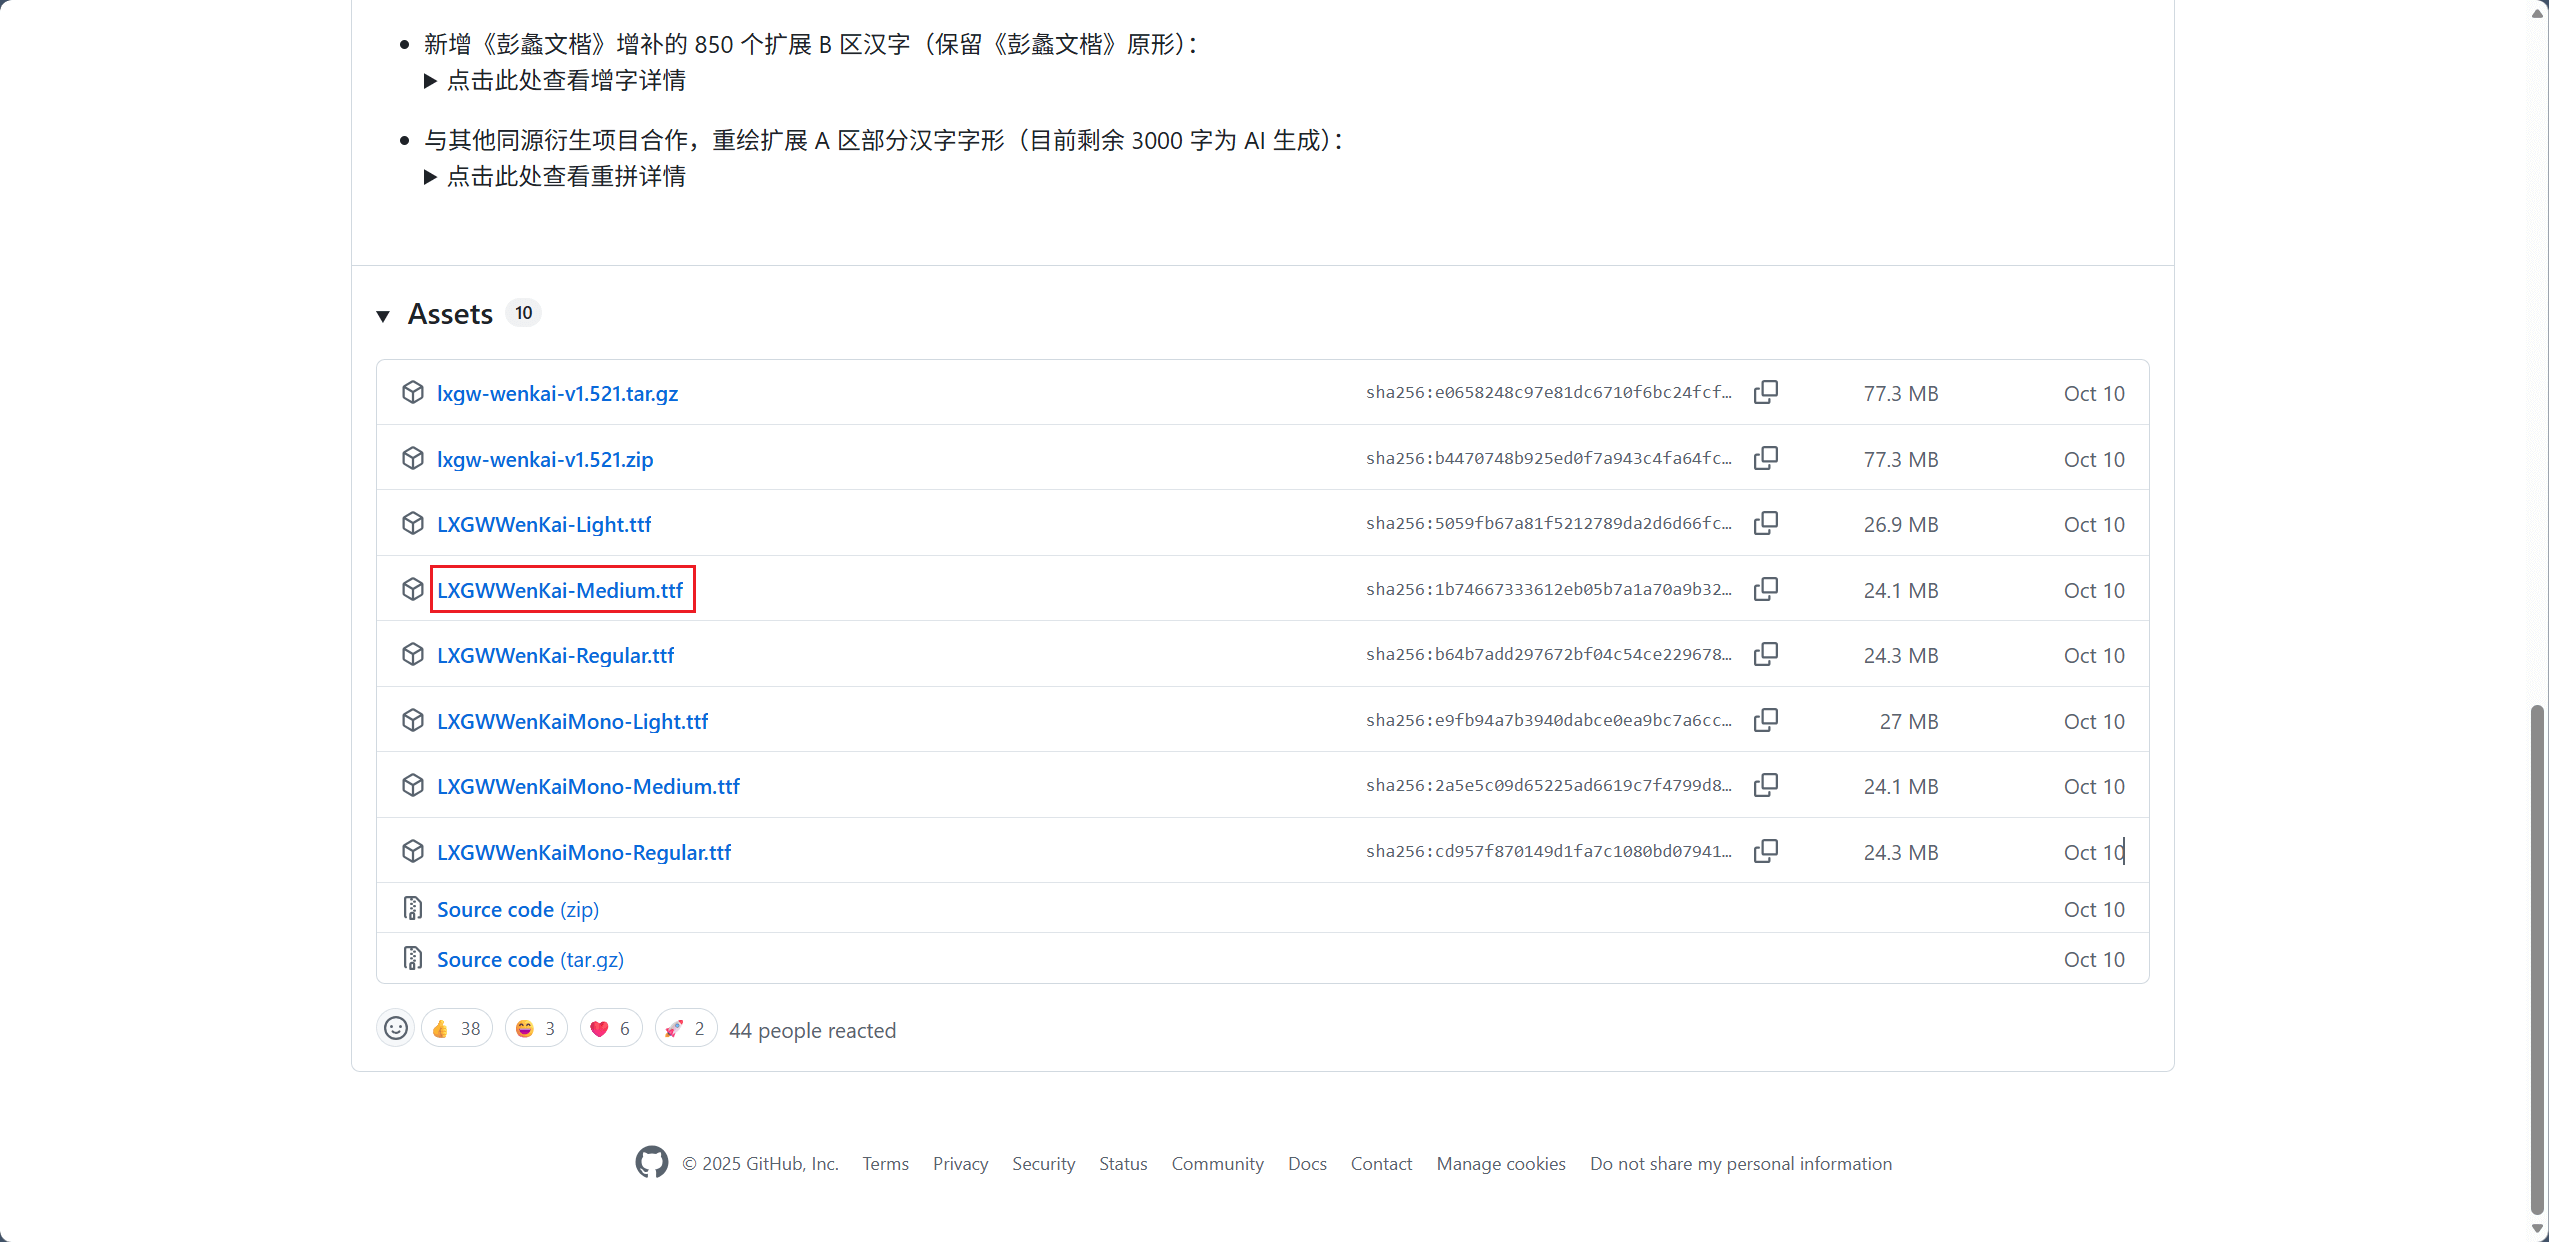The height and width of the screenshot is (1242, 2549).
Task: Copy sha256 hash for LXGWWenKai-Medium.ttf
Action: (x=1765, y=589)
